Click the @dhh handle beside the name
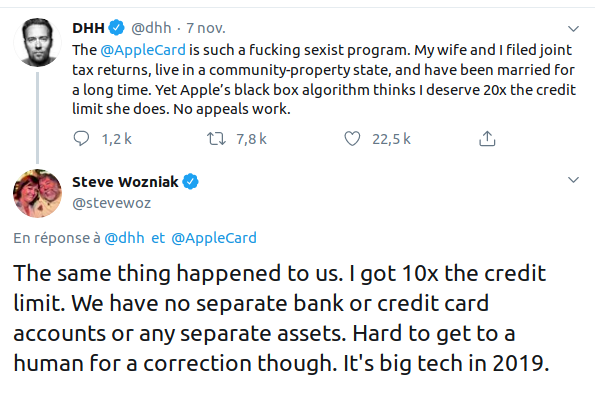The image size is (595, 397). pyautogui.click(x=151, y=28)
